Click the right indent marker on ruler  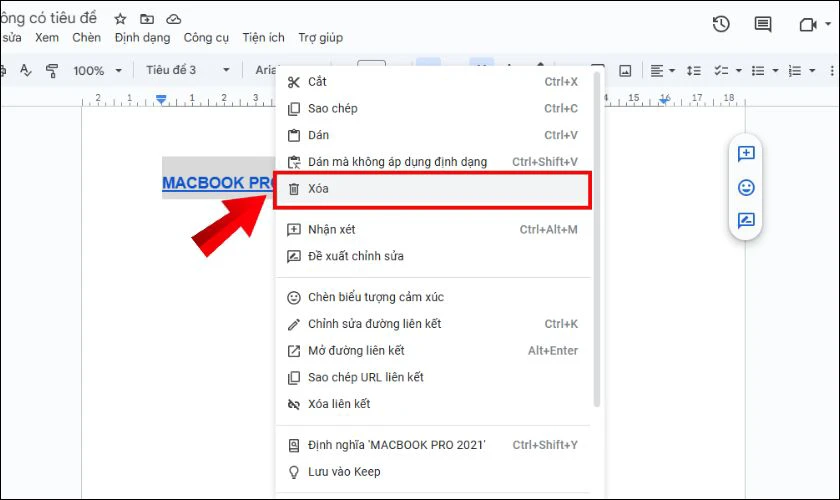[665, 100]
